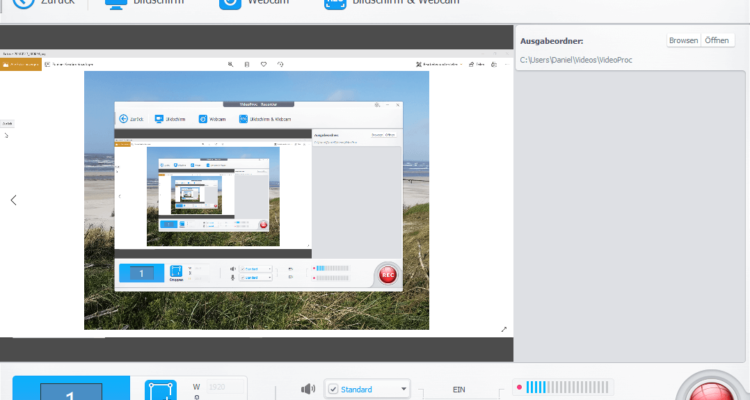Click the fullscreen expand arrow in photo viewer

point(504,329)
